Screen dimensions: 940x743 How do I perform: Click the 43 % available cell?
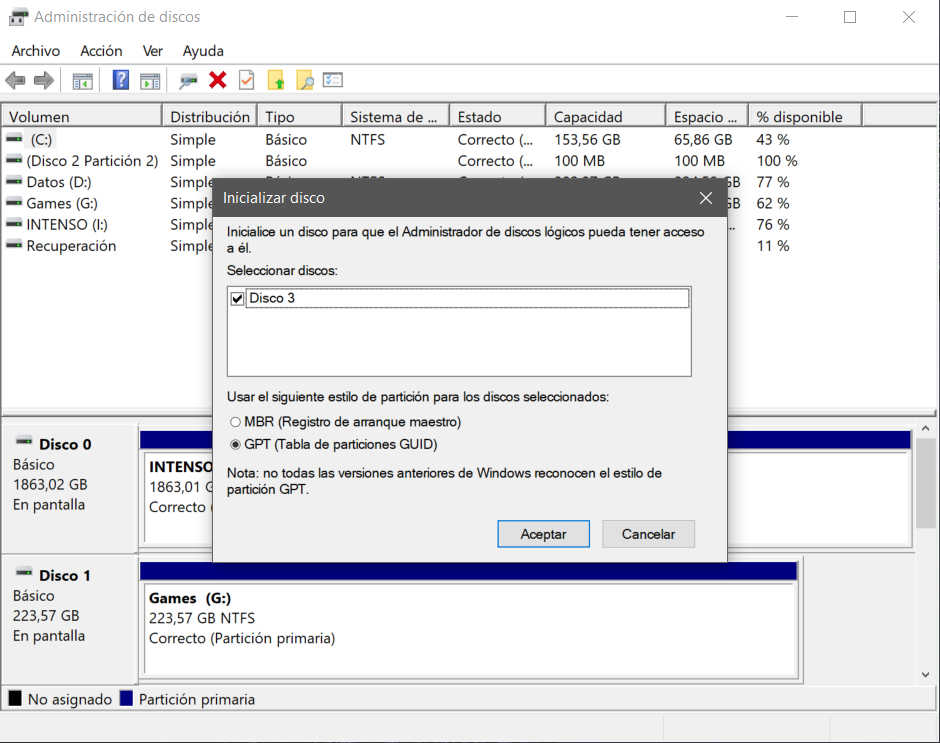[x=773, y=140]
